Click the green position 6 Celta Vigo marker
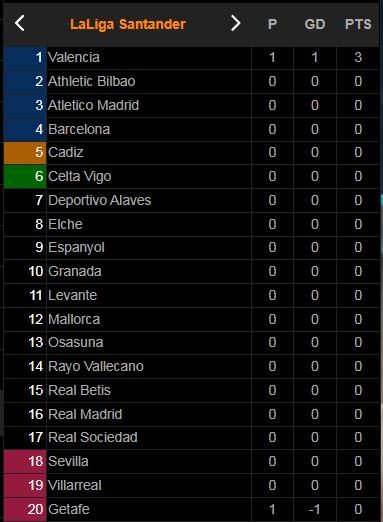The height and width of the screenshot is (522, 383). [25, 176]
